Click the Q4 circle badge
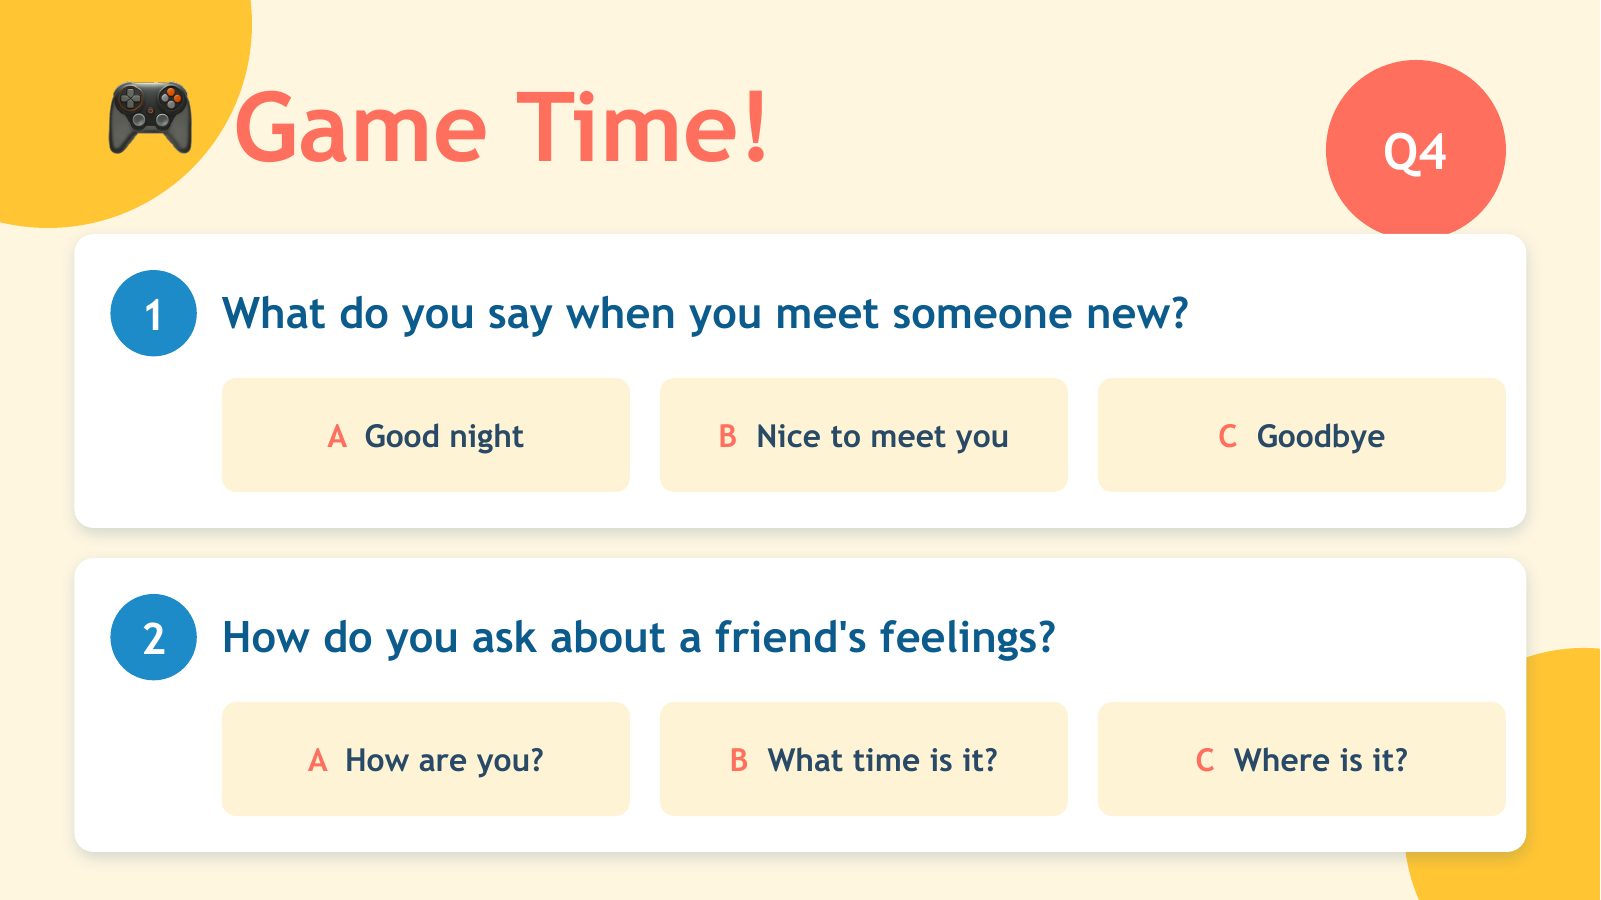Viewport: 1601px width, 900px height. click(x=1415, y=150)
